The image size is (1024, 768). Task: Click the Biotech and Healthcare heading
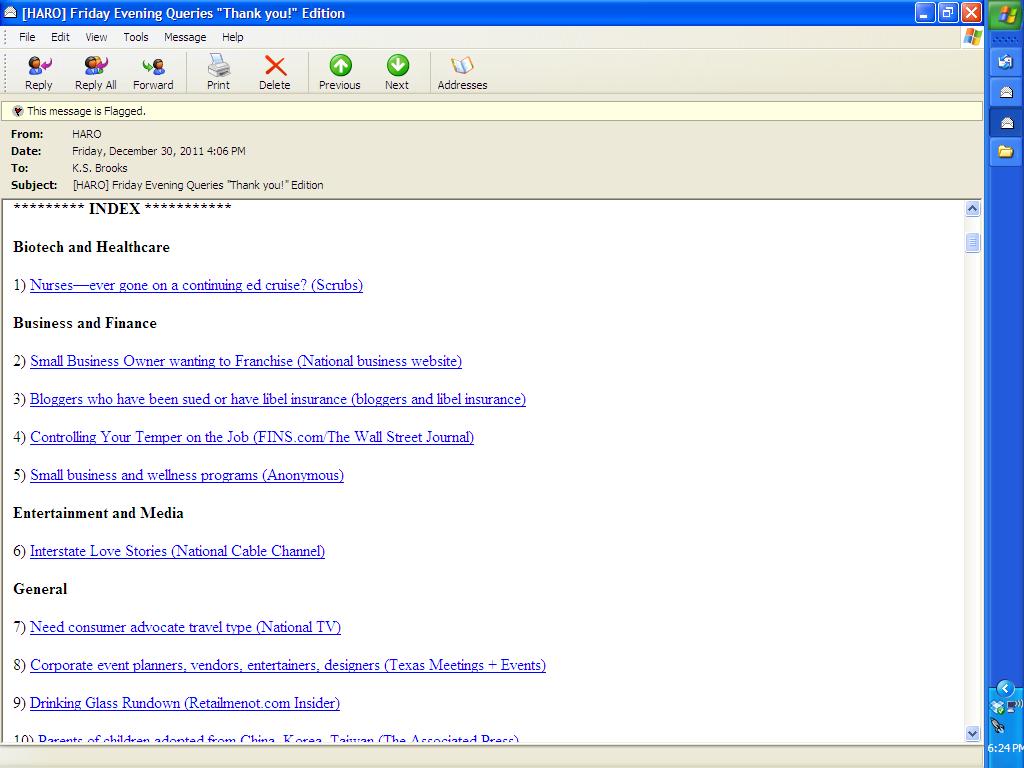pyautogui.click(x=91, y=247)
